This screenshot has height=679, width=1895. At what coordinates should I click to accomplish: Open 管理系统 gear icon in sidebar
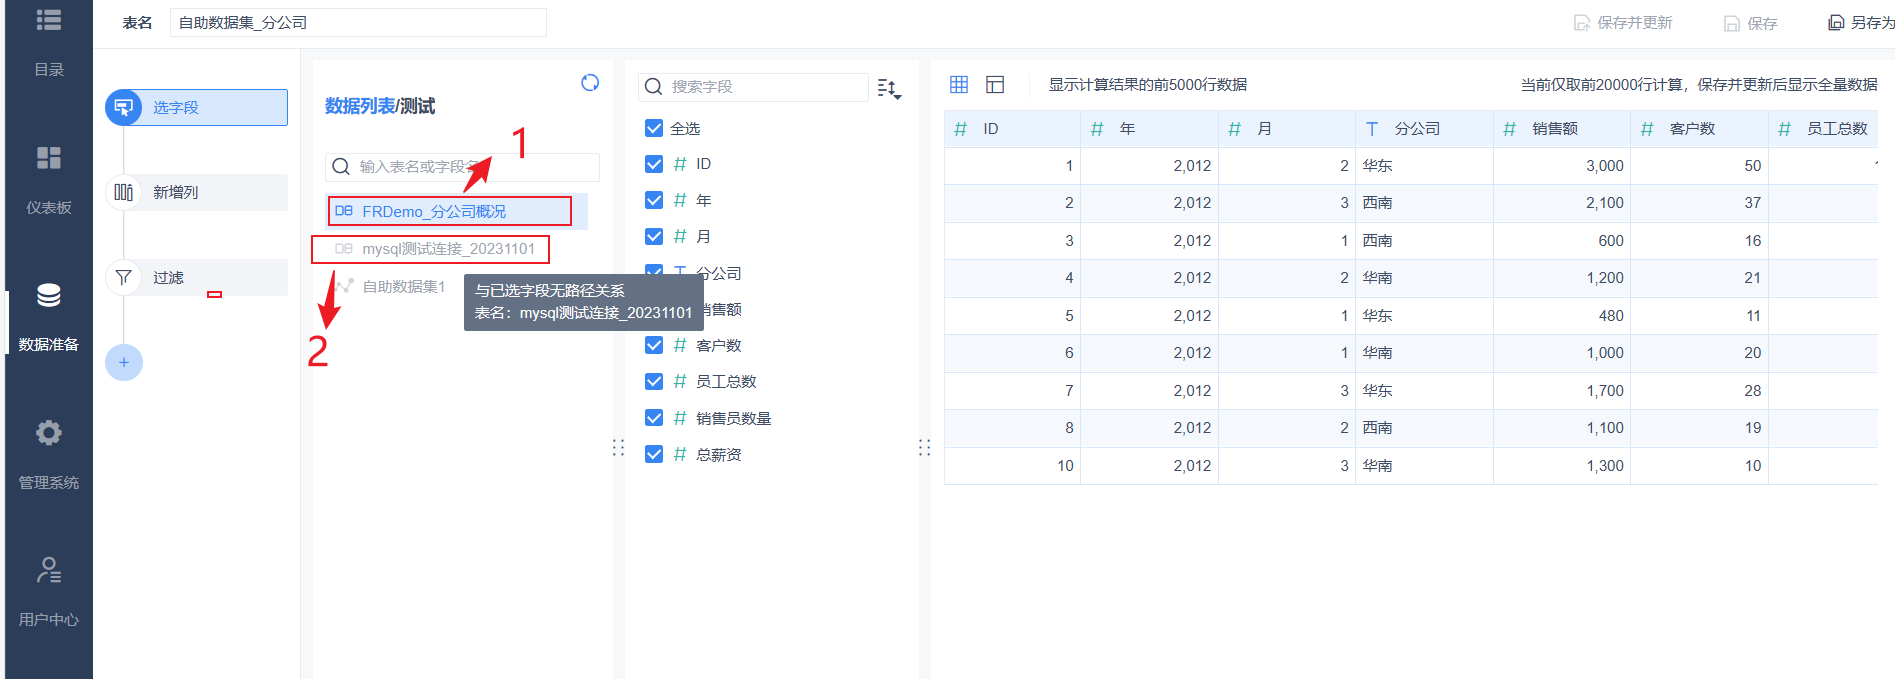pyautogui.click(x=49, y=433)
